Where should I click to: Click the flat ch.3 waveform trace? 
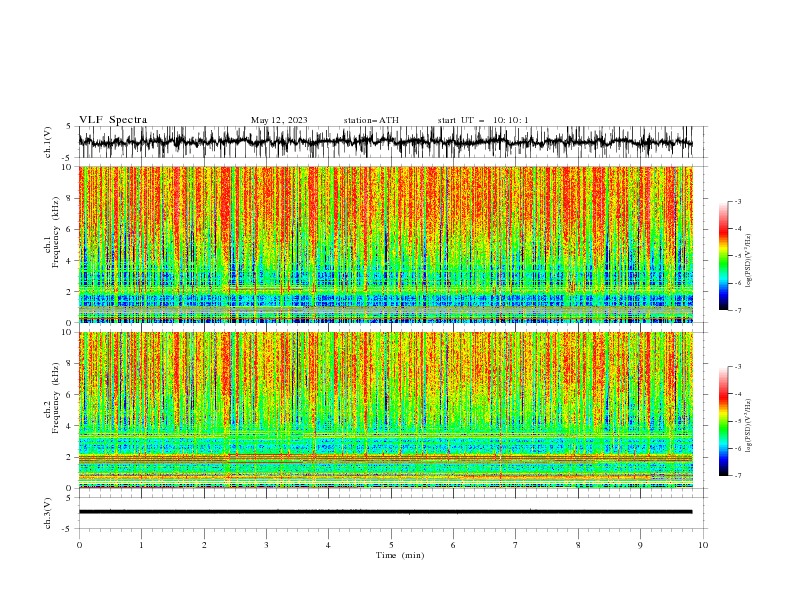pos(385,512)
